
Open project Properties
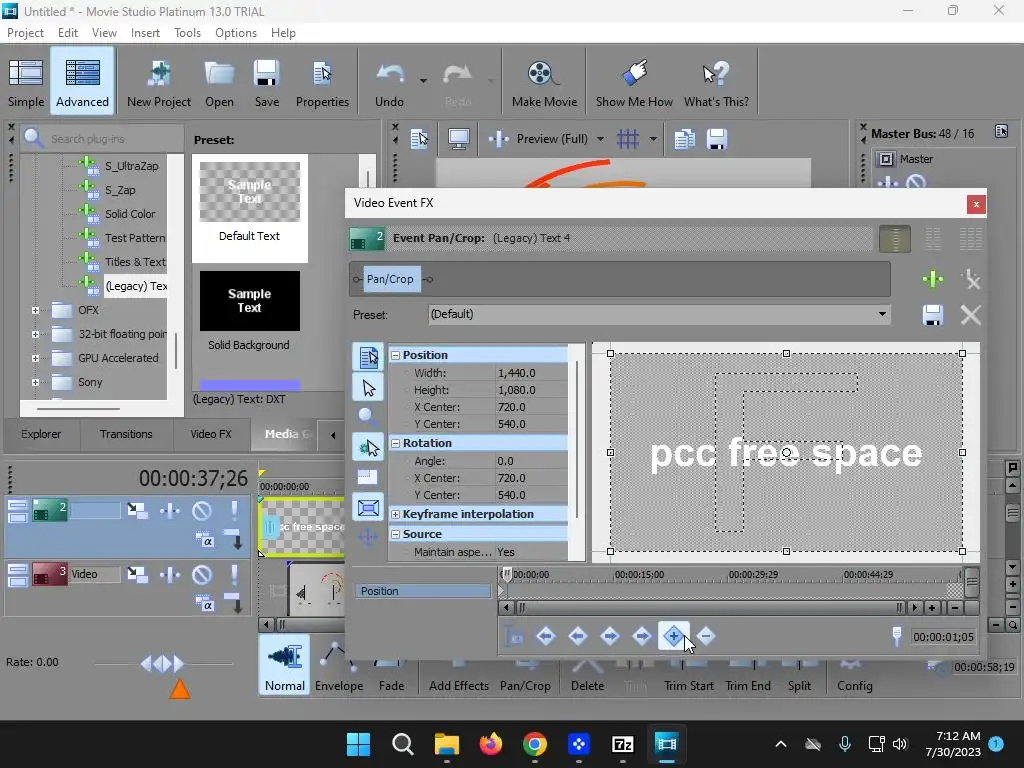click(x=322, y=83)
